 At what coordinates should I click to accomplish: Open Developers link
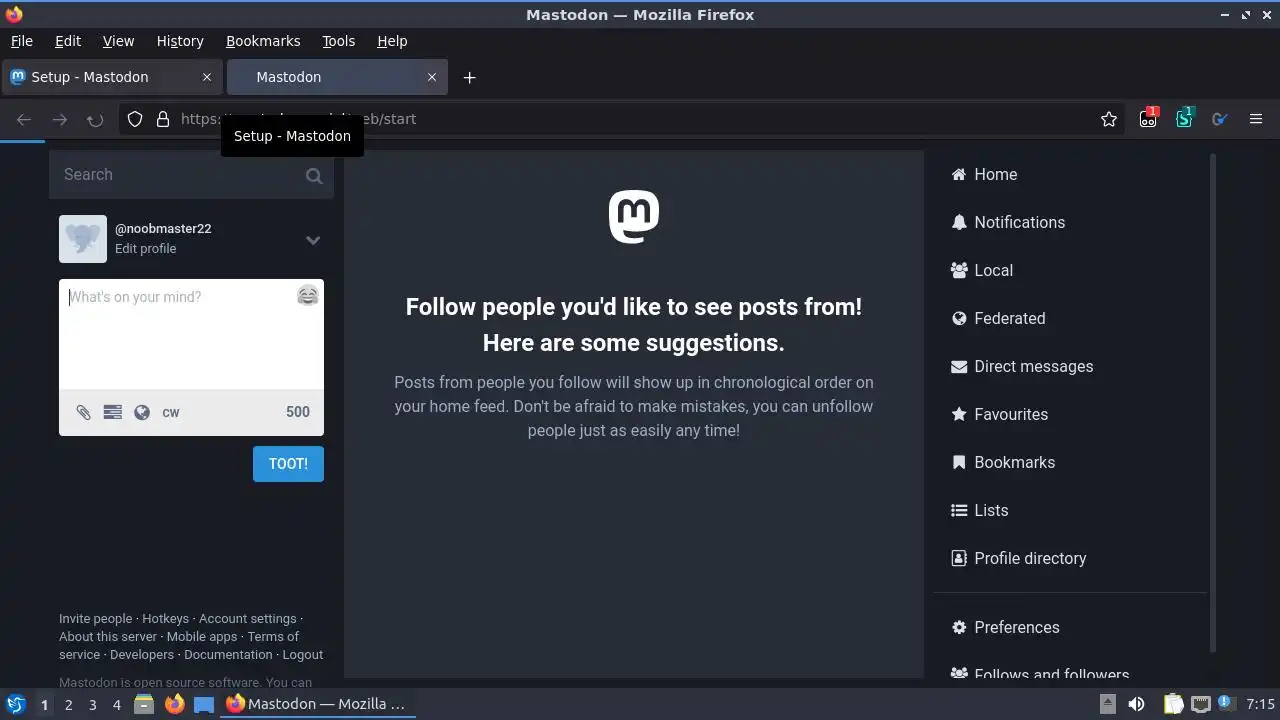pos(142,655)
